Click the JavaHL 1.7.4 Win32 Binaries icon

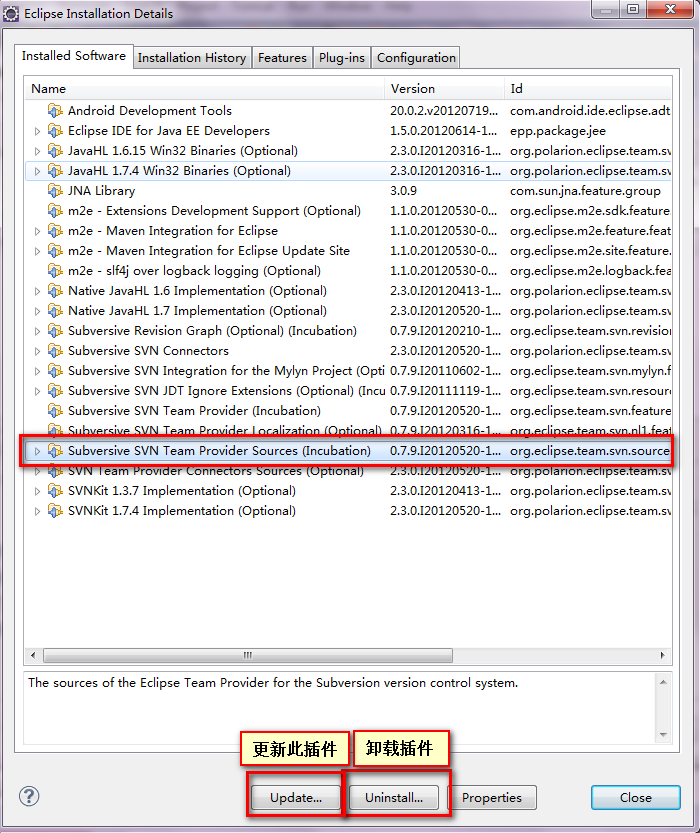coord(55,171)
